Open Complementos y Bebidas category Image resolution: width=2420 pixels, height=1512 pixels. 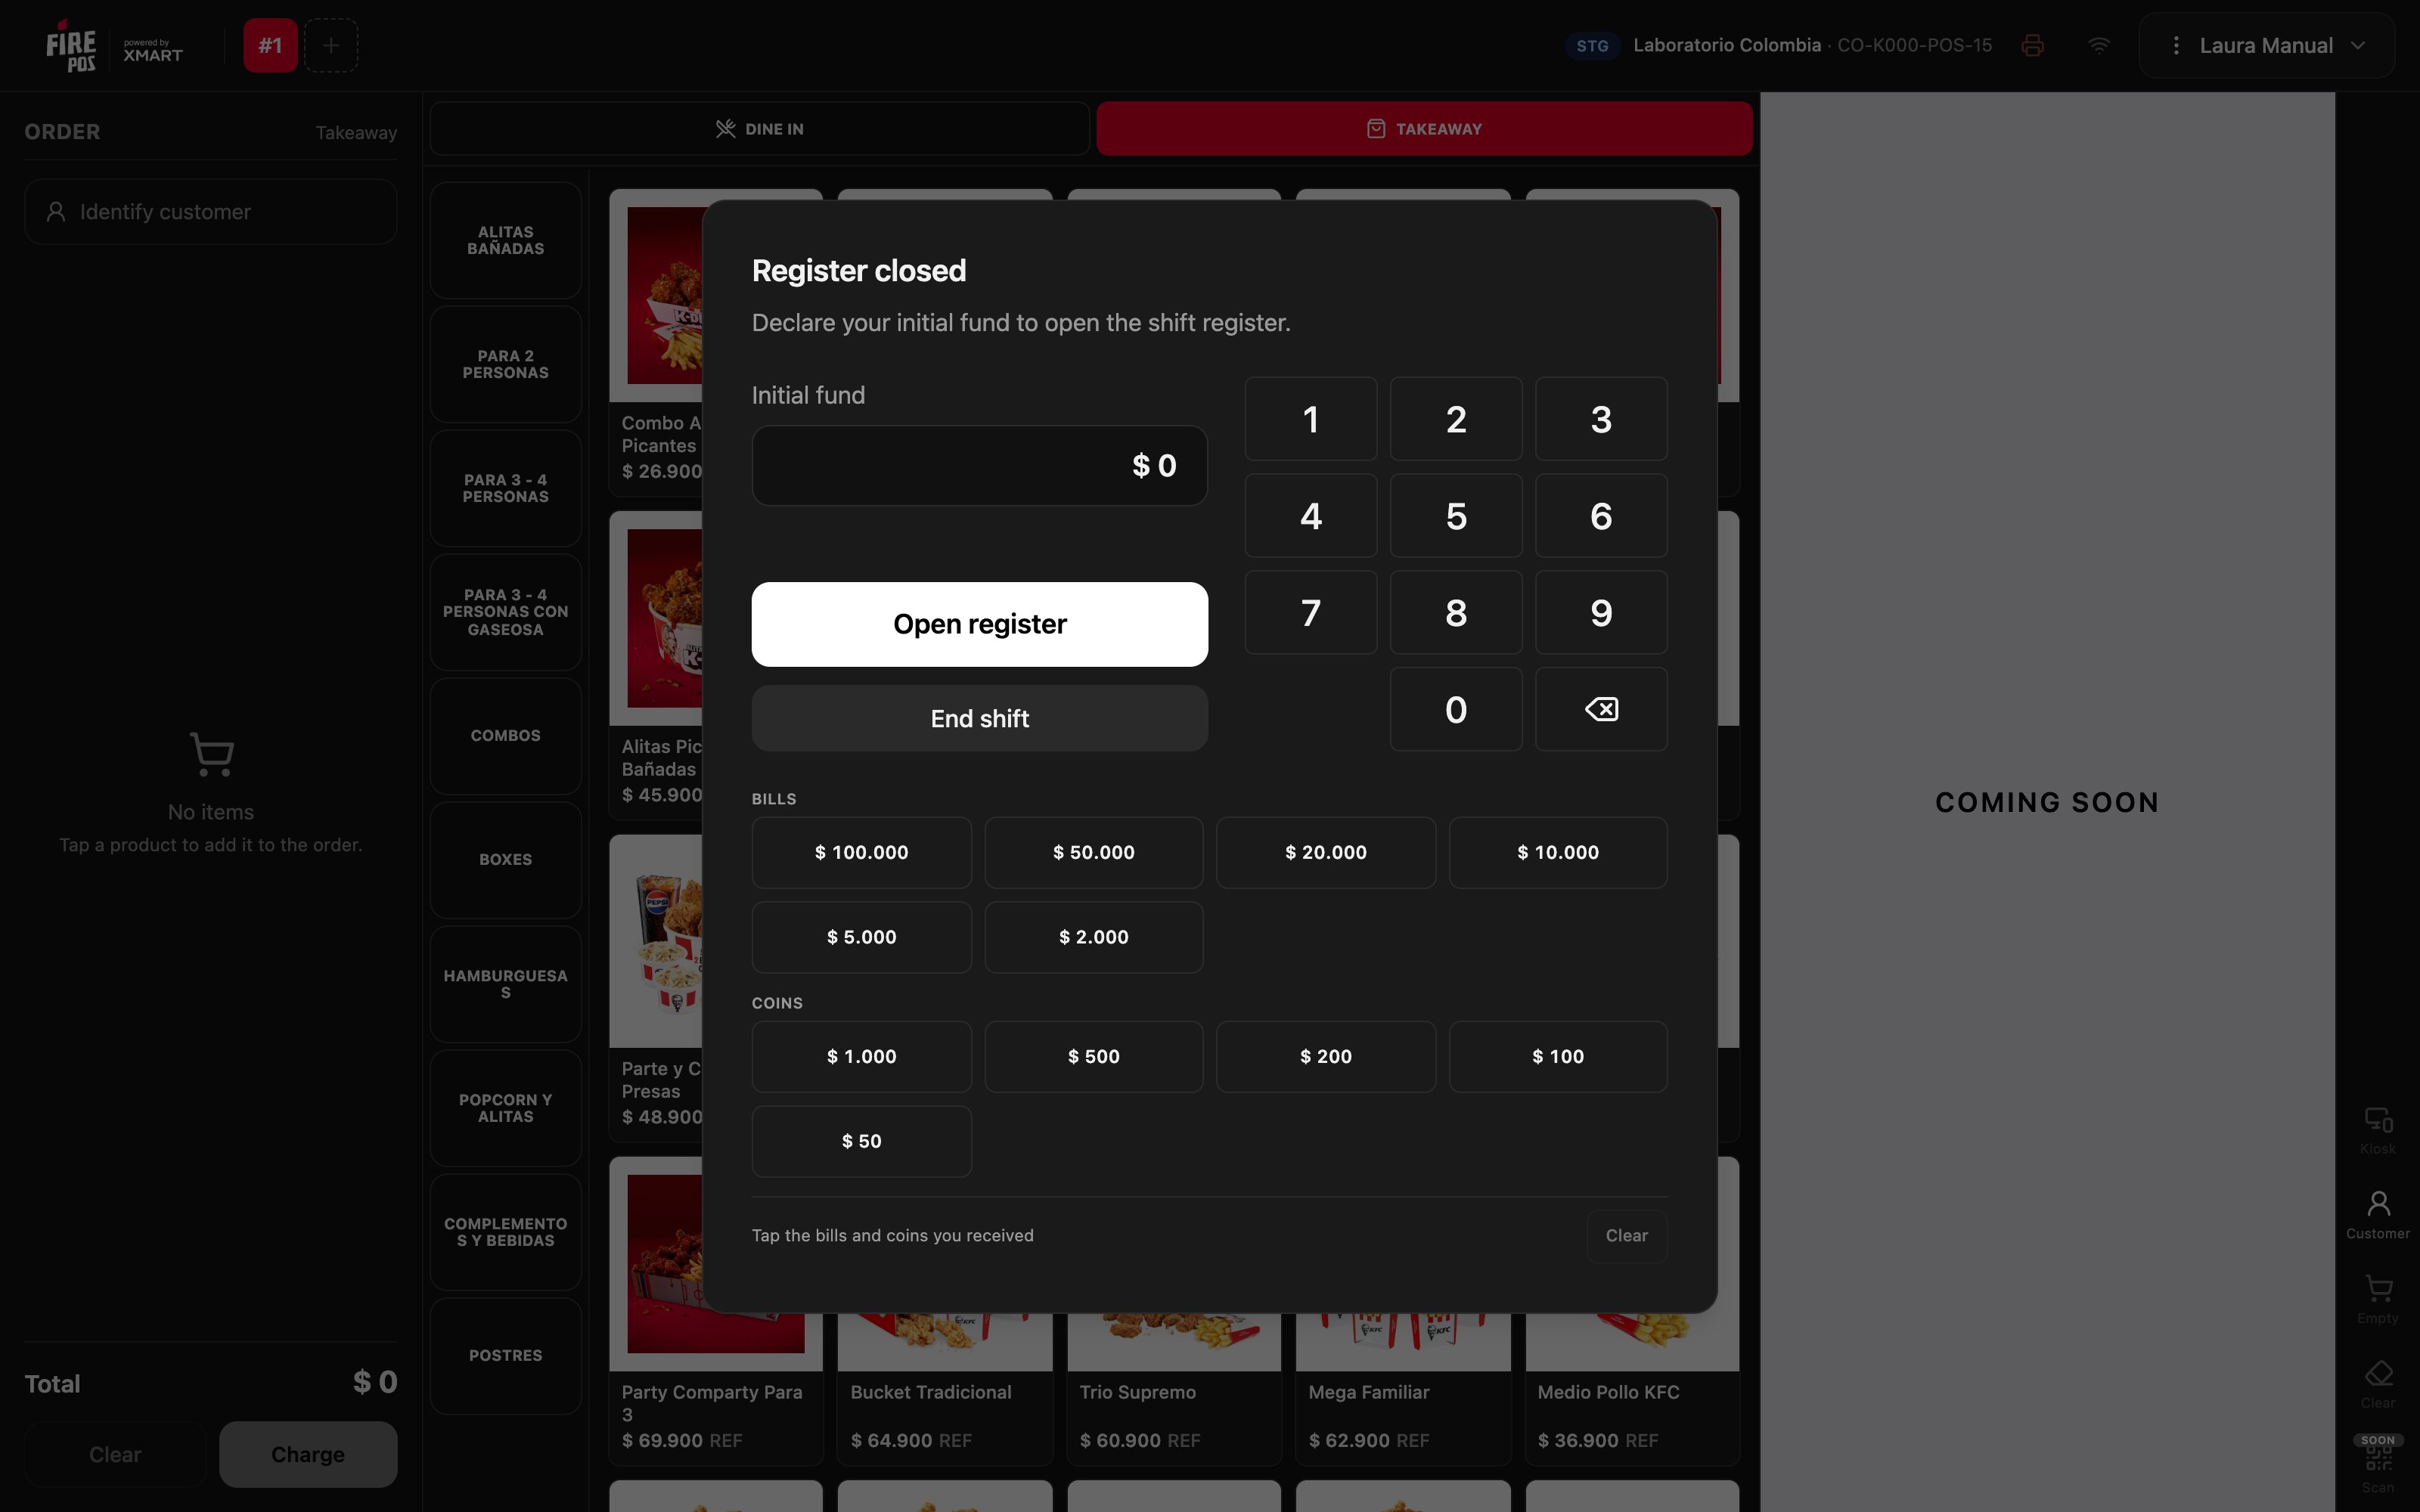pos(506,1232)
